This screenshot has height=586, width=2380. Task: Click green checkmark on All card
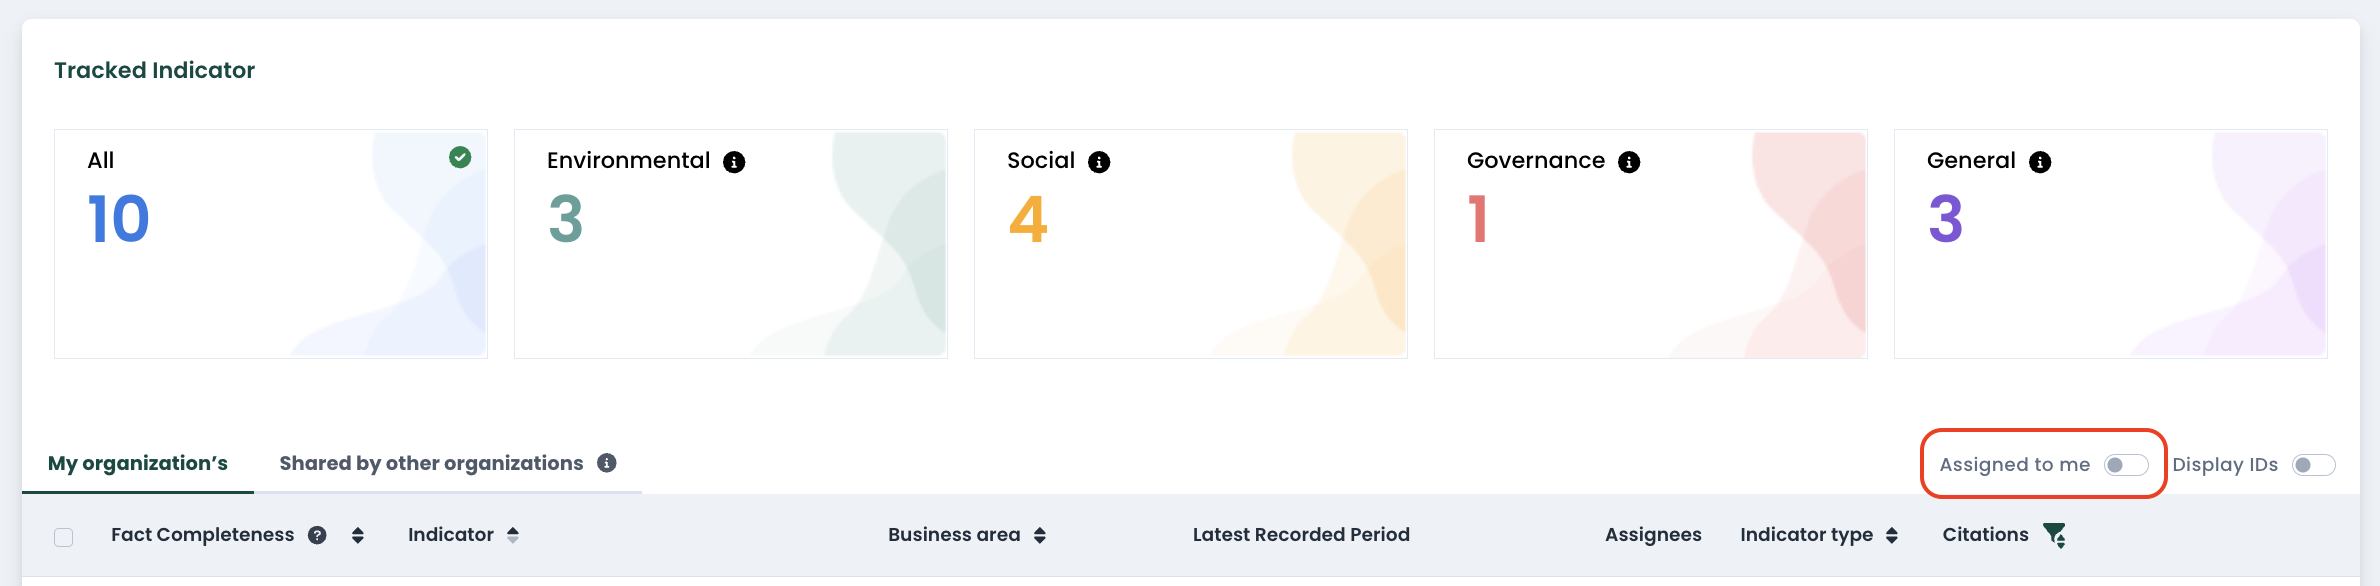tap(460, 157)
